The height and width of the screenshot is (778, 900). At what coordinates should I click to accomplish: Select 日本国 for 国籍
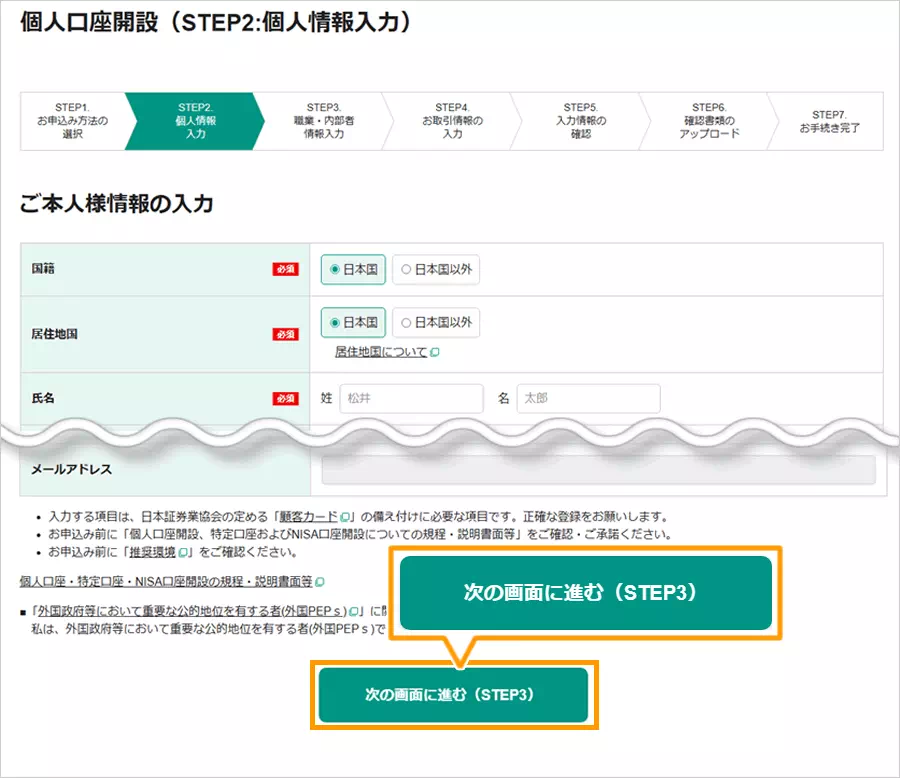(353, 269)
